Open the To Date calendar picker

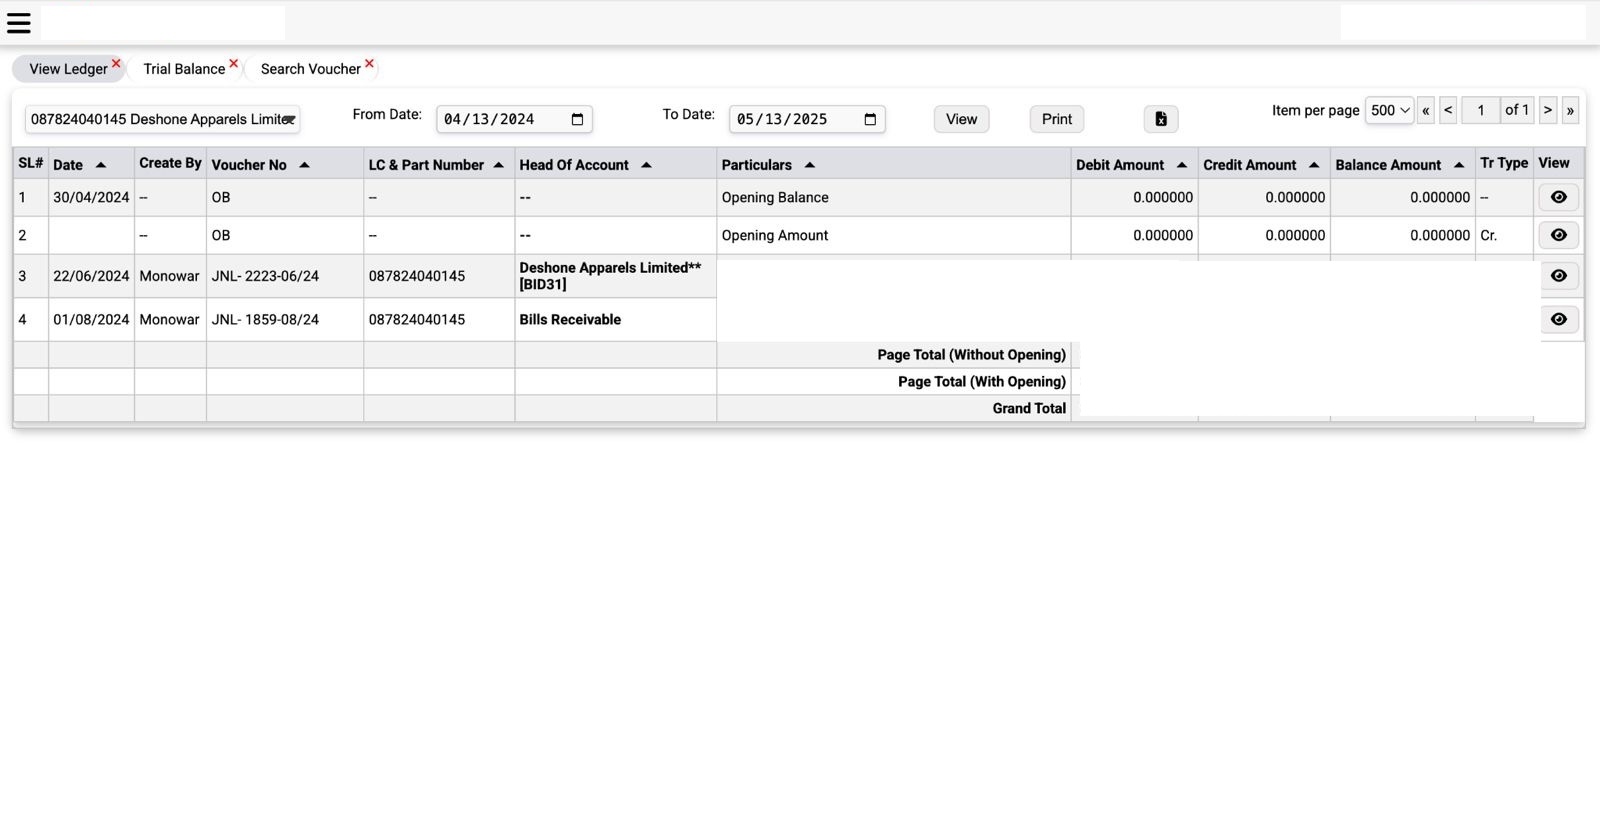870,119
